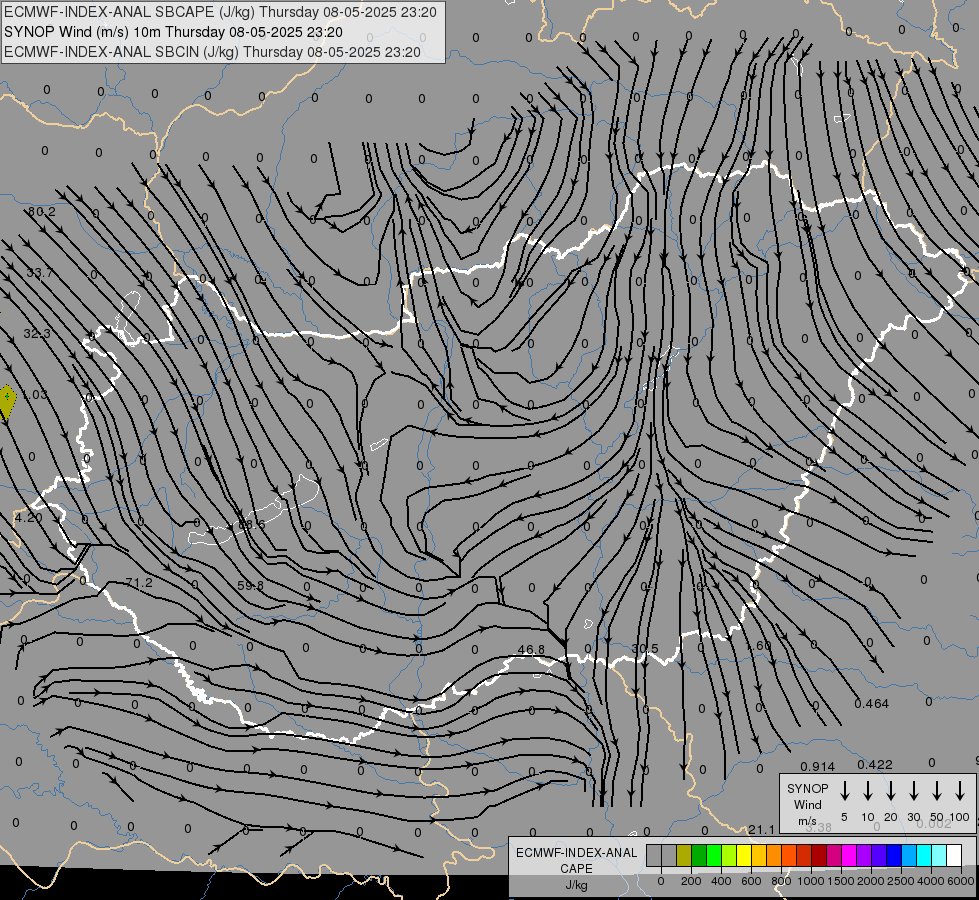Pick the lime swatch right of the 400 tick

pyautogui.click(x=729, y=855)
